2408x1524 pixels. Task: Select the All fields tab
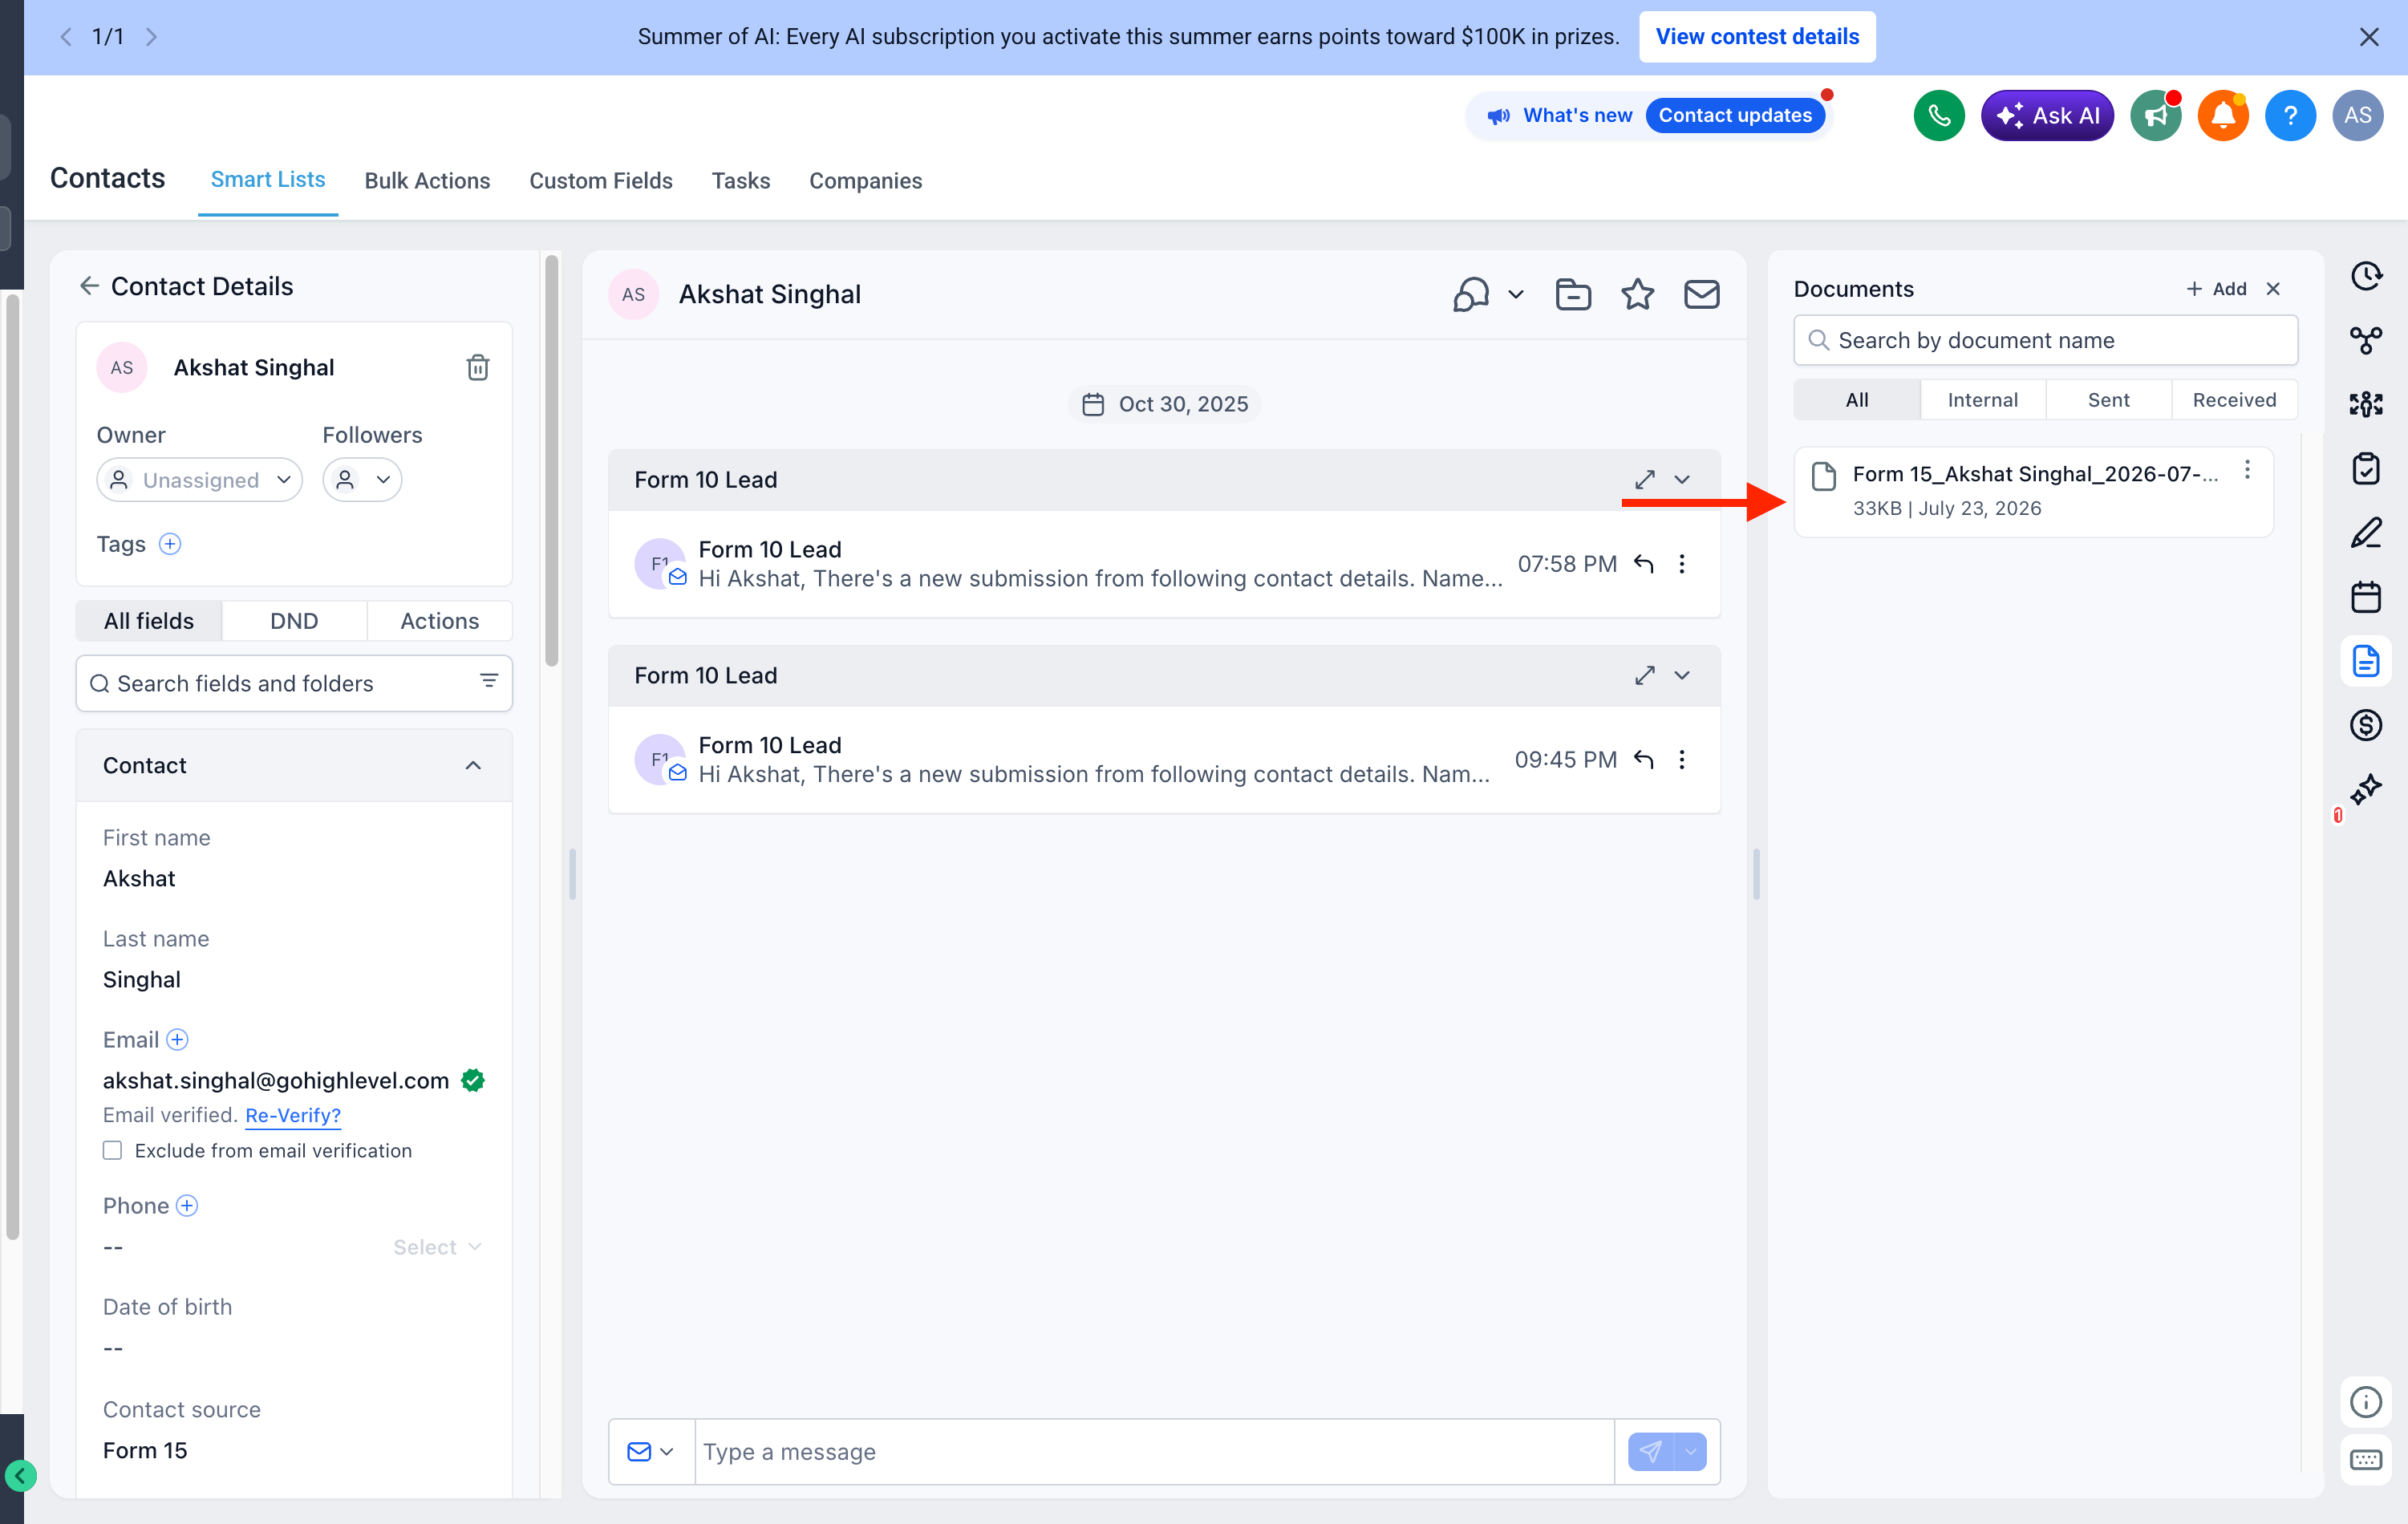coord(149,621)
